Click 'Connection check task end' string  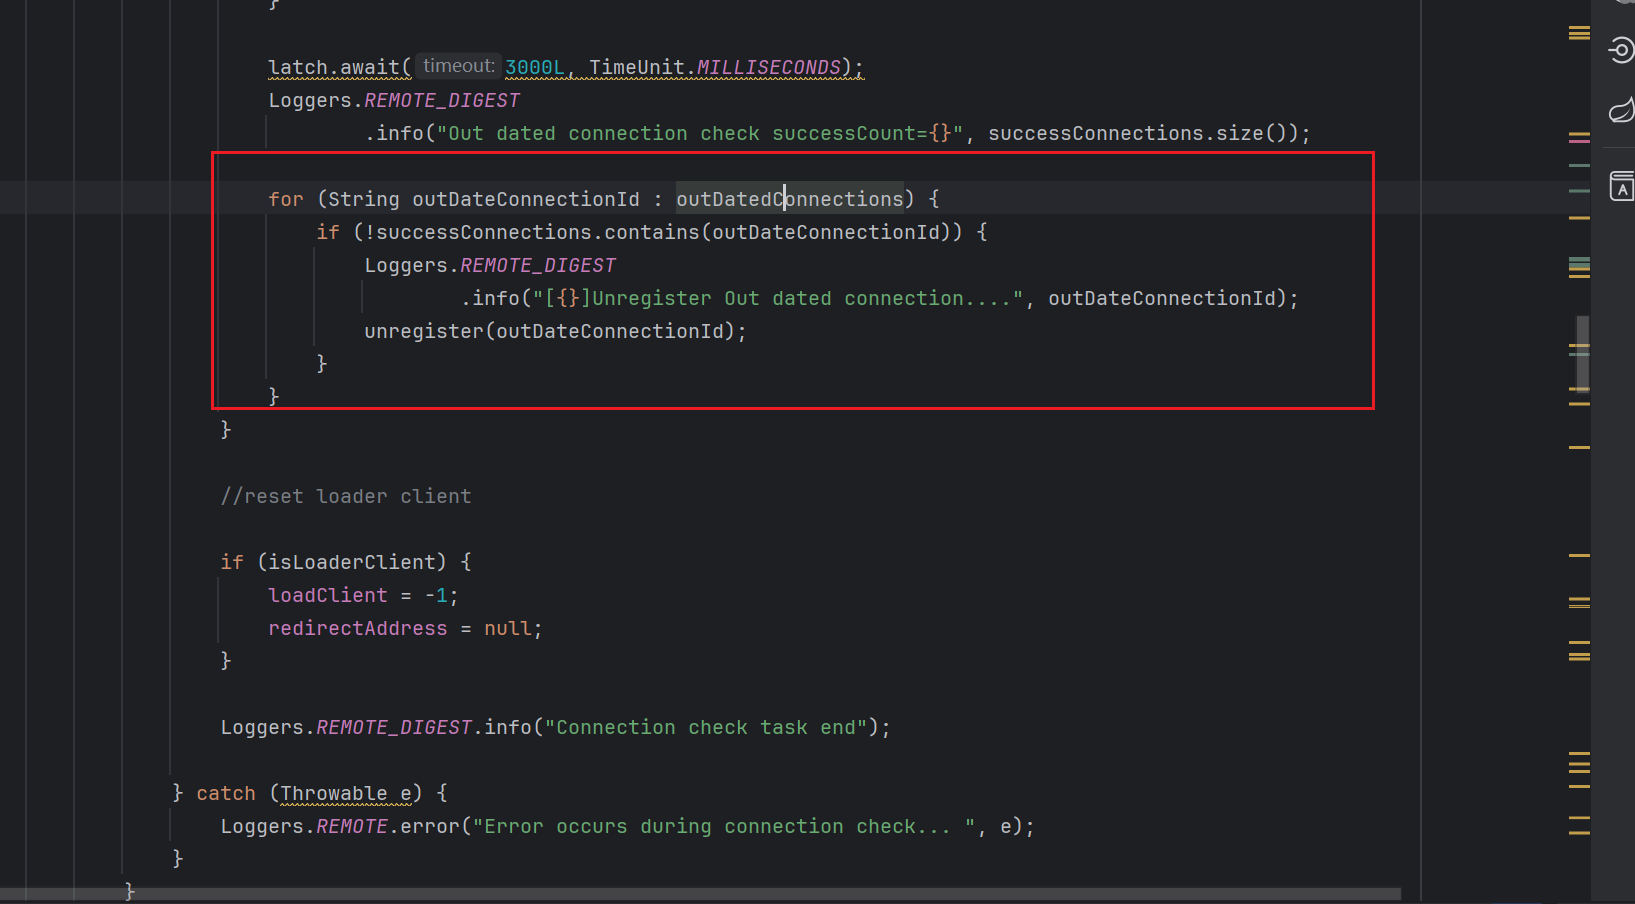tap(705, 727)
